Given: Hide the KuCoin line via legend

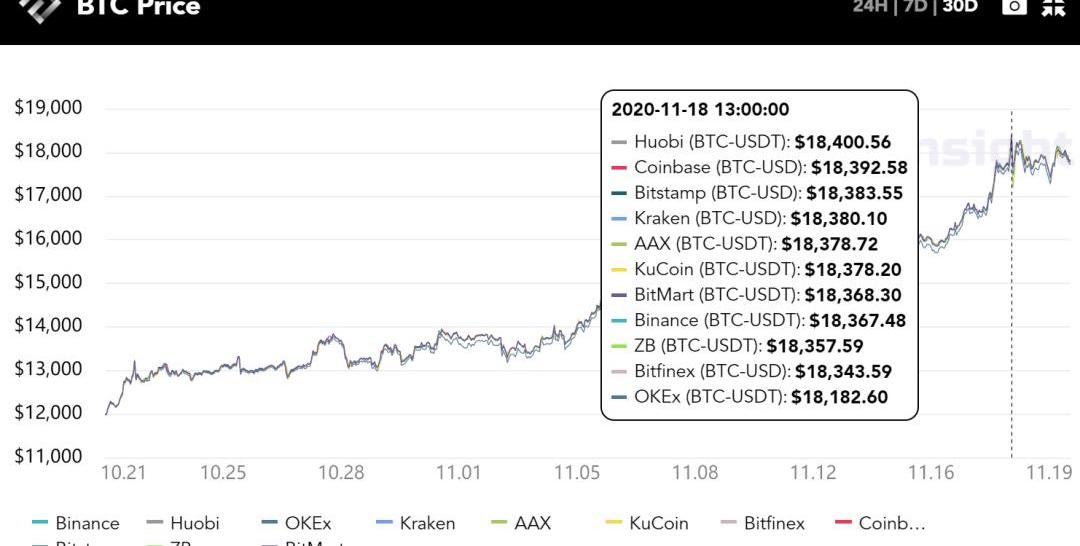Looking at the screenshot, I should tap(657, 523).
